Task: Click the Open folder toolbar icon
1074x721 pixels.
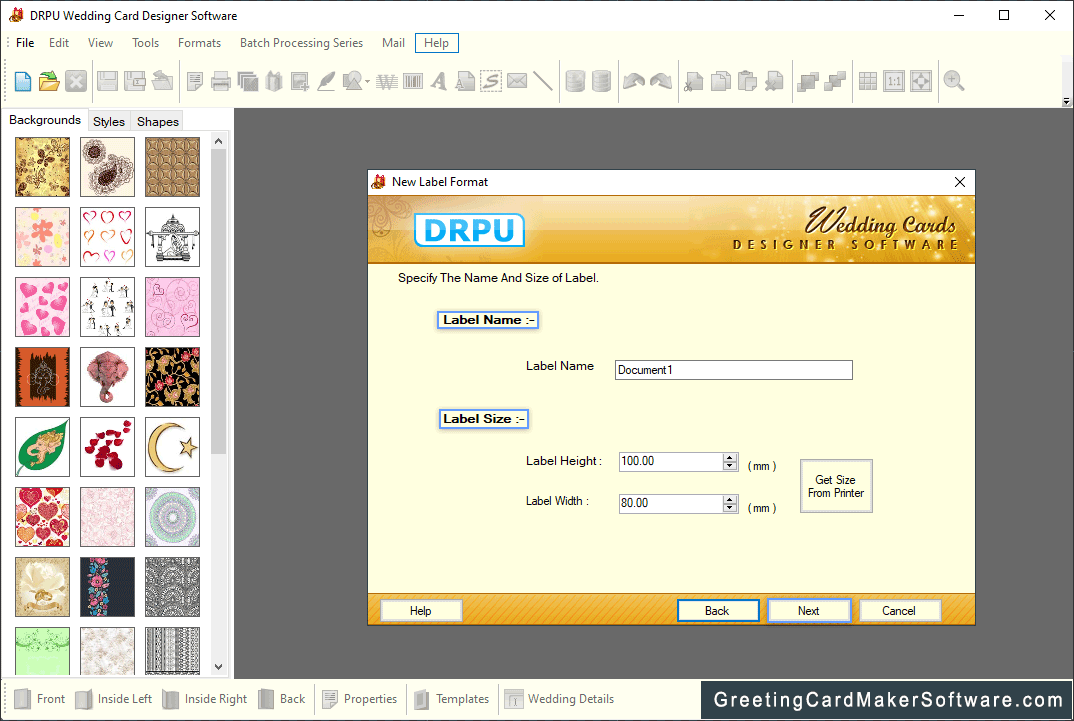Action: point(49,81)
